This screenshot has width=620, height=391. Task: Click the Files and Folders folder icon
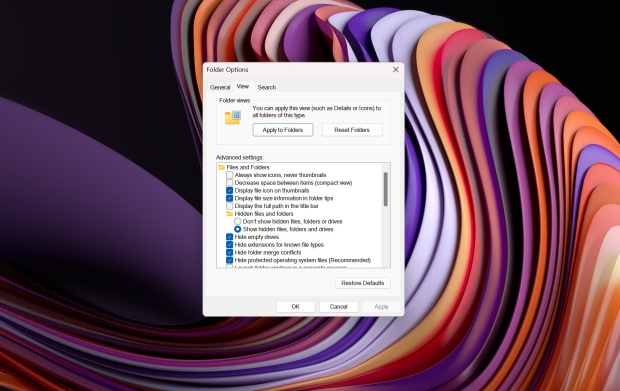(221, 167)
